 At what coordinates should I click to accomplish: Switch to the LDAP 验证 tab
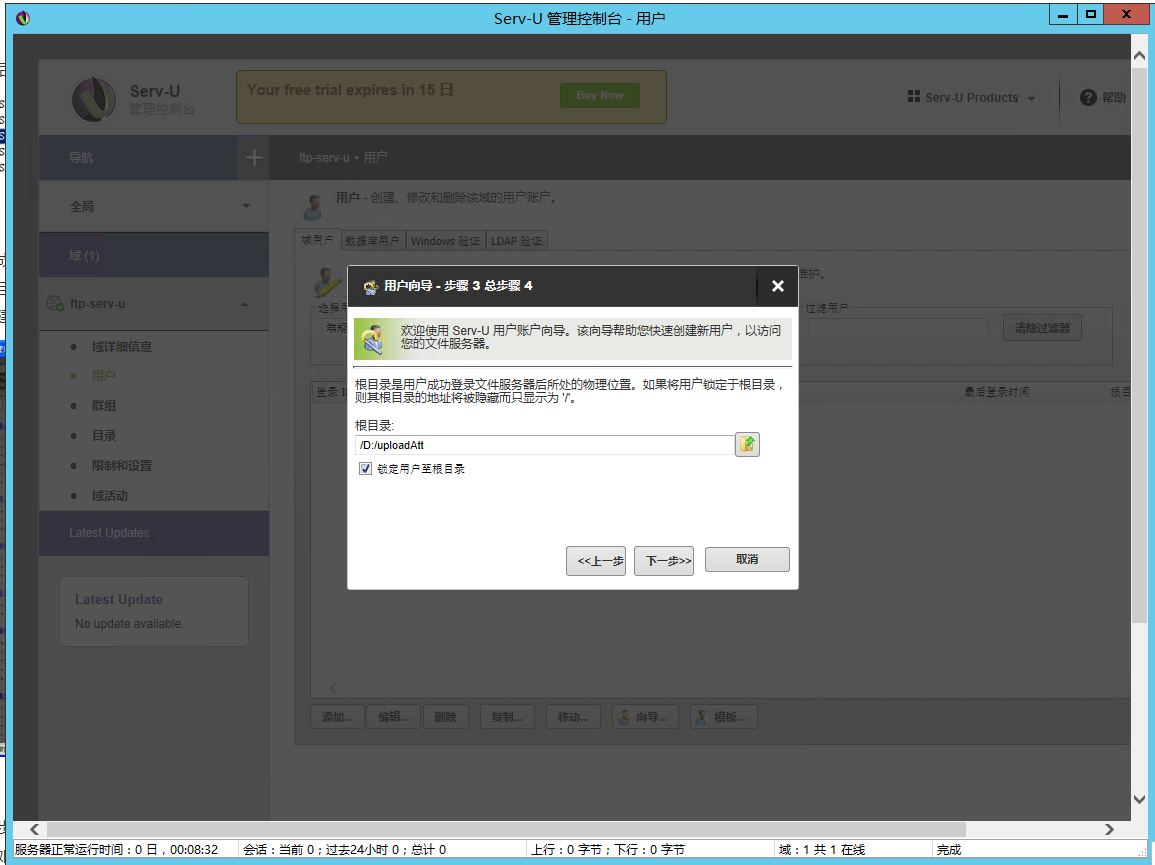(516, 241)
